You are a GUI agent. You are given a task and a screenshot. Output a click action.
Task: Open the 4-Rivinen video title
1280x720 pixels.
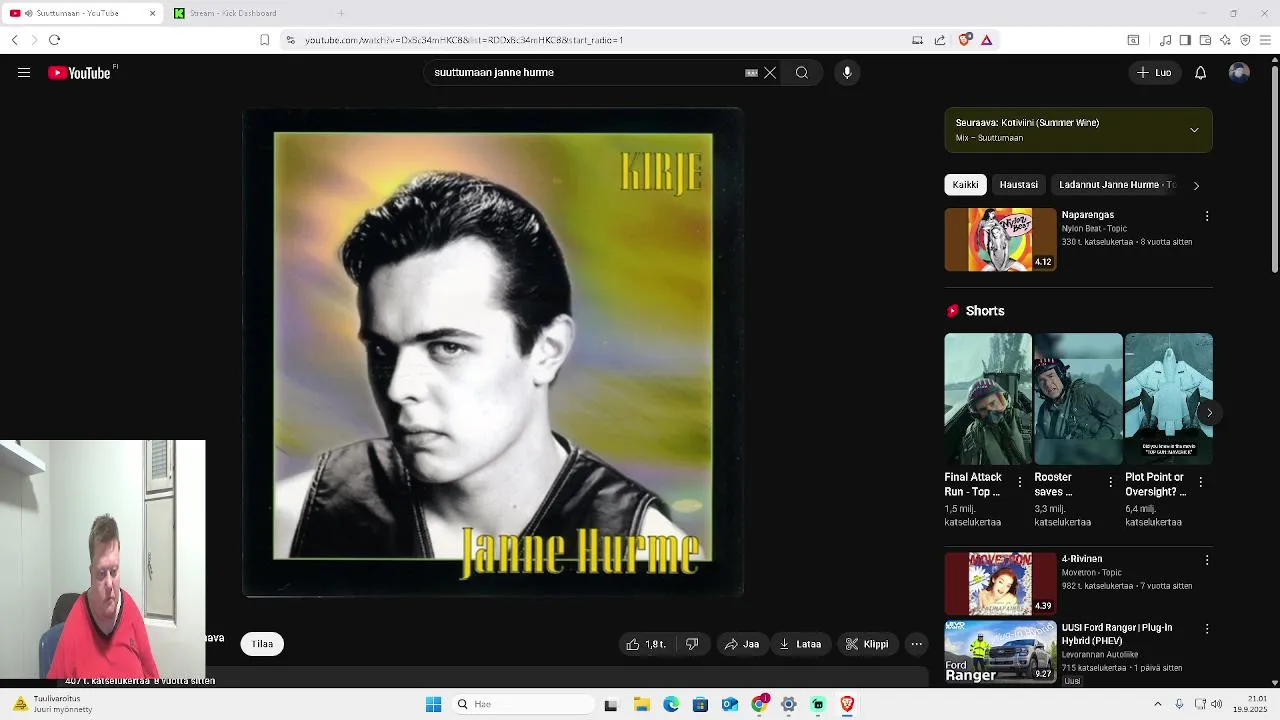pos(1082,559)
